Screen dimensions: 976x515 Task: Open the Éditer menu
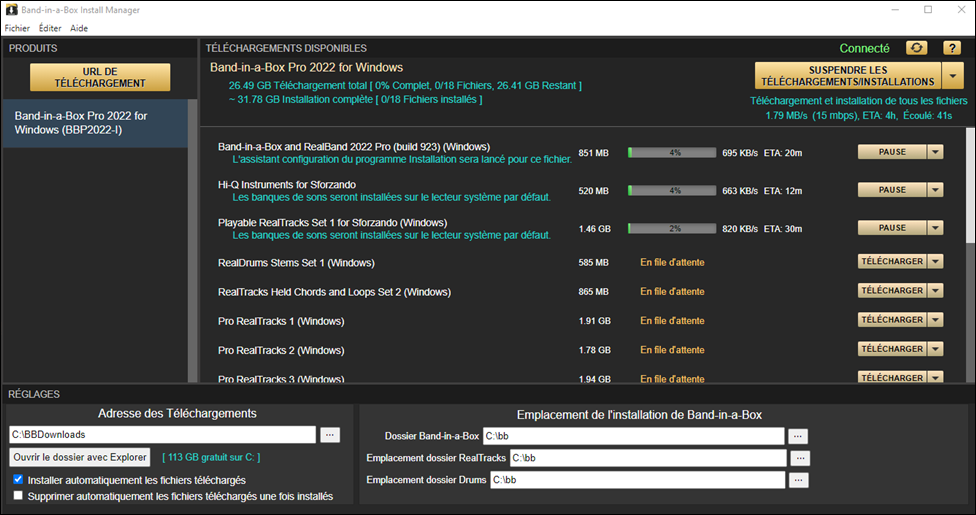click(x=50, y=28)
